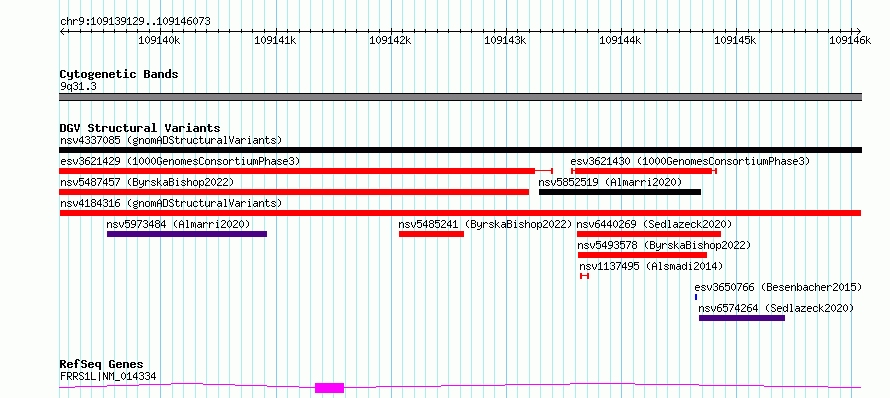Click the purple nsv5973484 variant bar
Screen dimensions: 890x398
187,234
